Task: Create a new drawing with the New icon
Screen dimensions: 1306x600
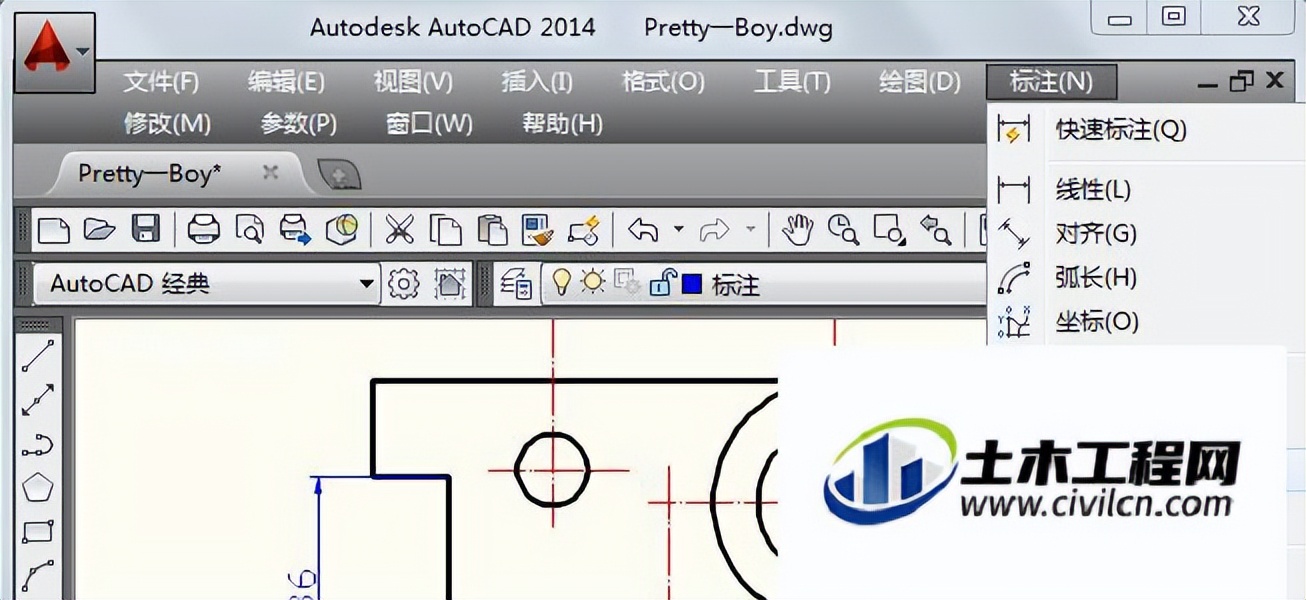Action: click(x=54, y=229)
